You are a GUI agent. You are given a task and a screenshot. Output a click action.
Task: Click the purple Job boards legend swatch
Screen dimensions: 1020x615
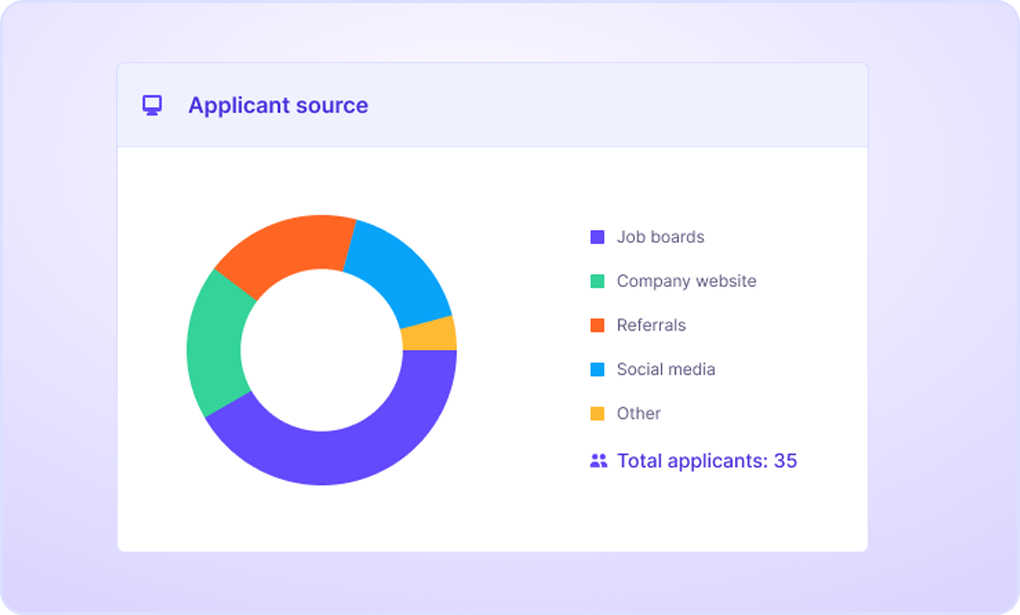(598, 237)
